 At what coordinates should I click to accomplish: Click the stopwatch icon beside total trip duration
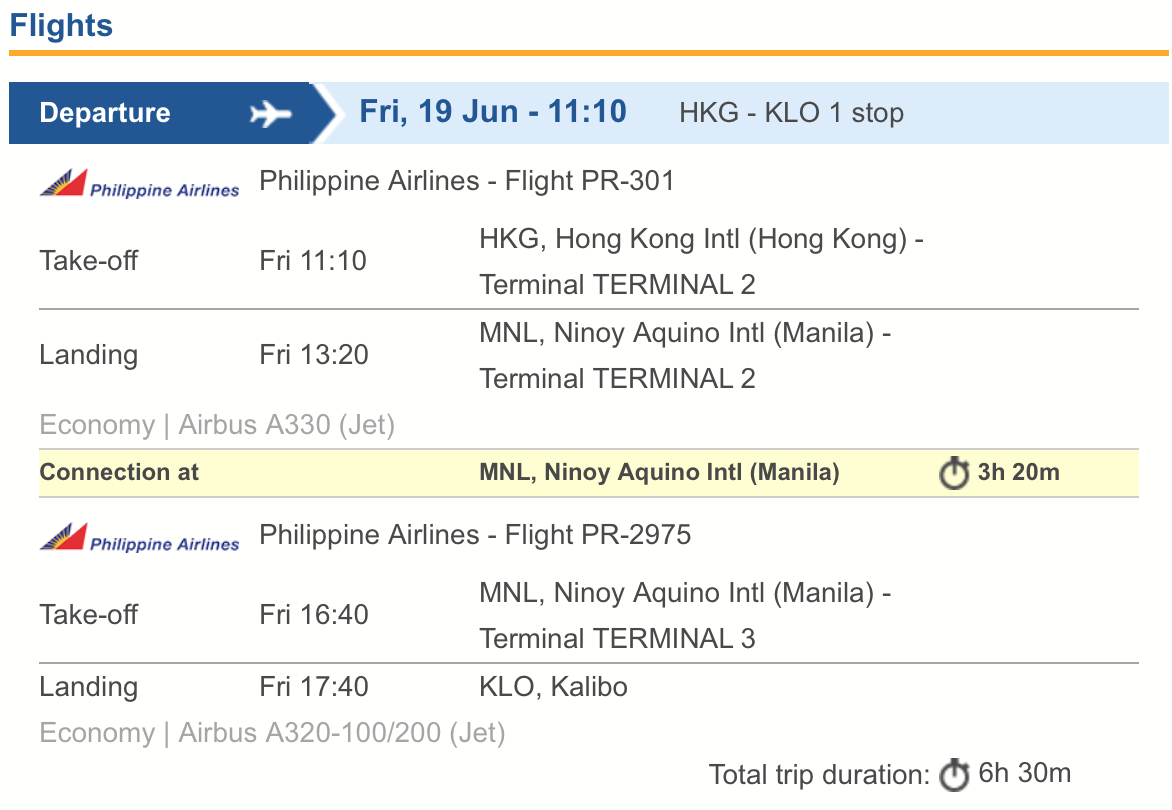click(954, 775)
